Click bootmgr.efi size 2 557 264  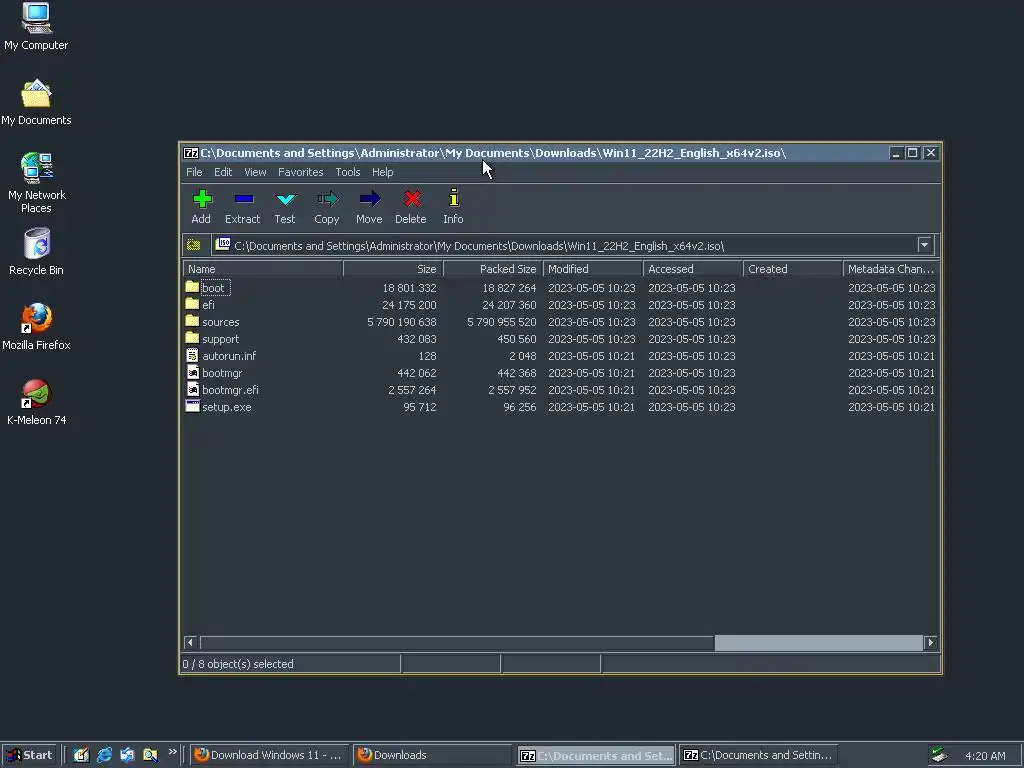412,390
